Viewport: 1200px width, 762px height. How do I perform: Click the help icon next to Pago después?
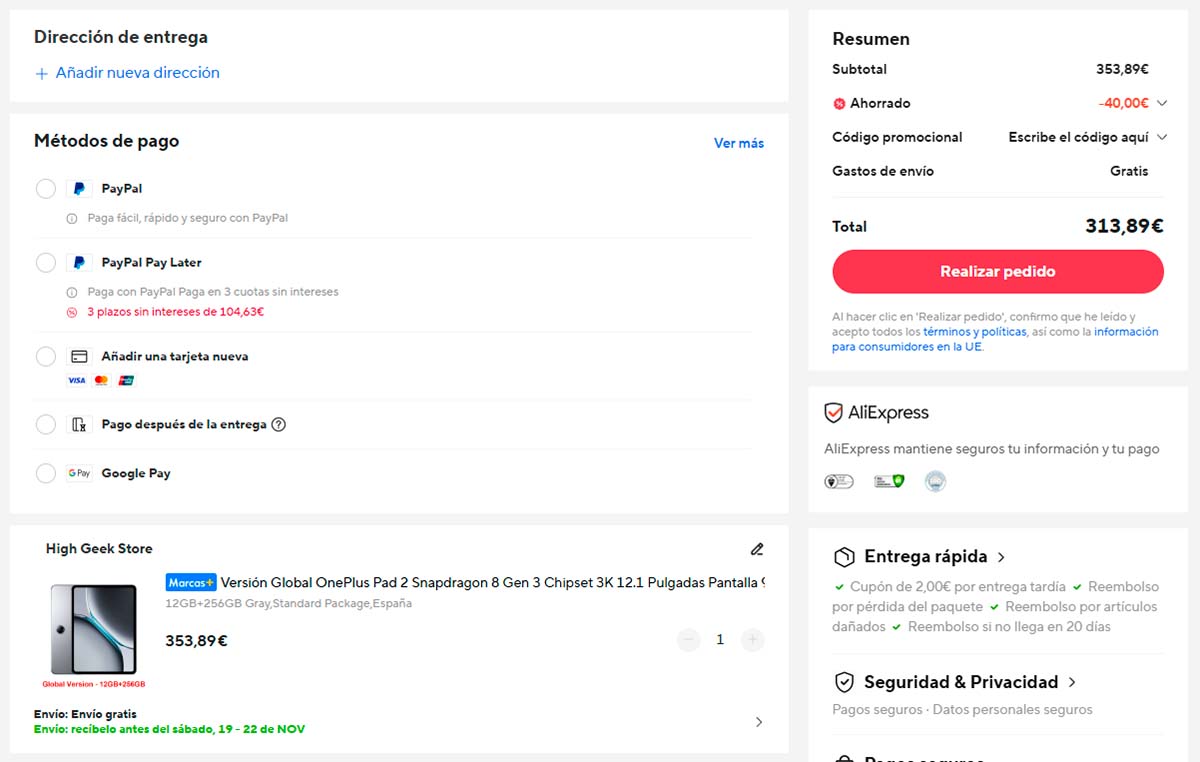click(x=280, y=424)
